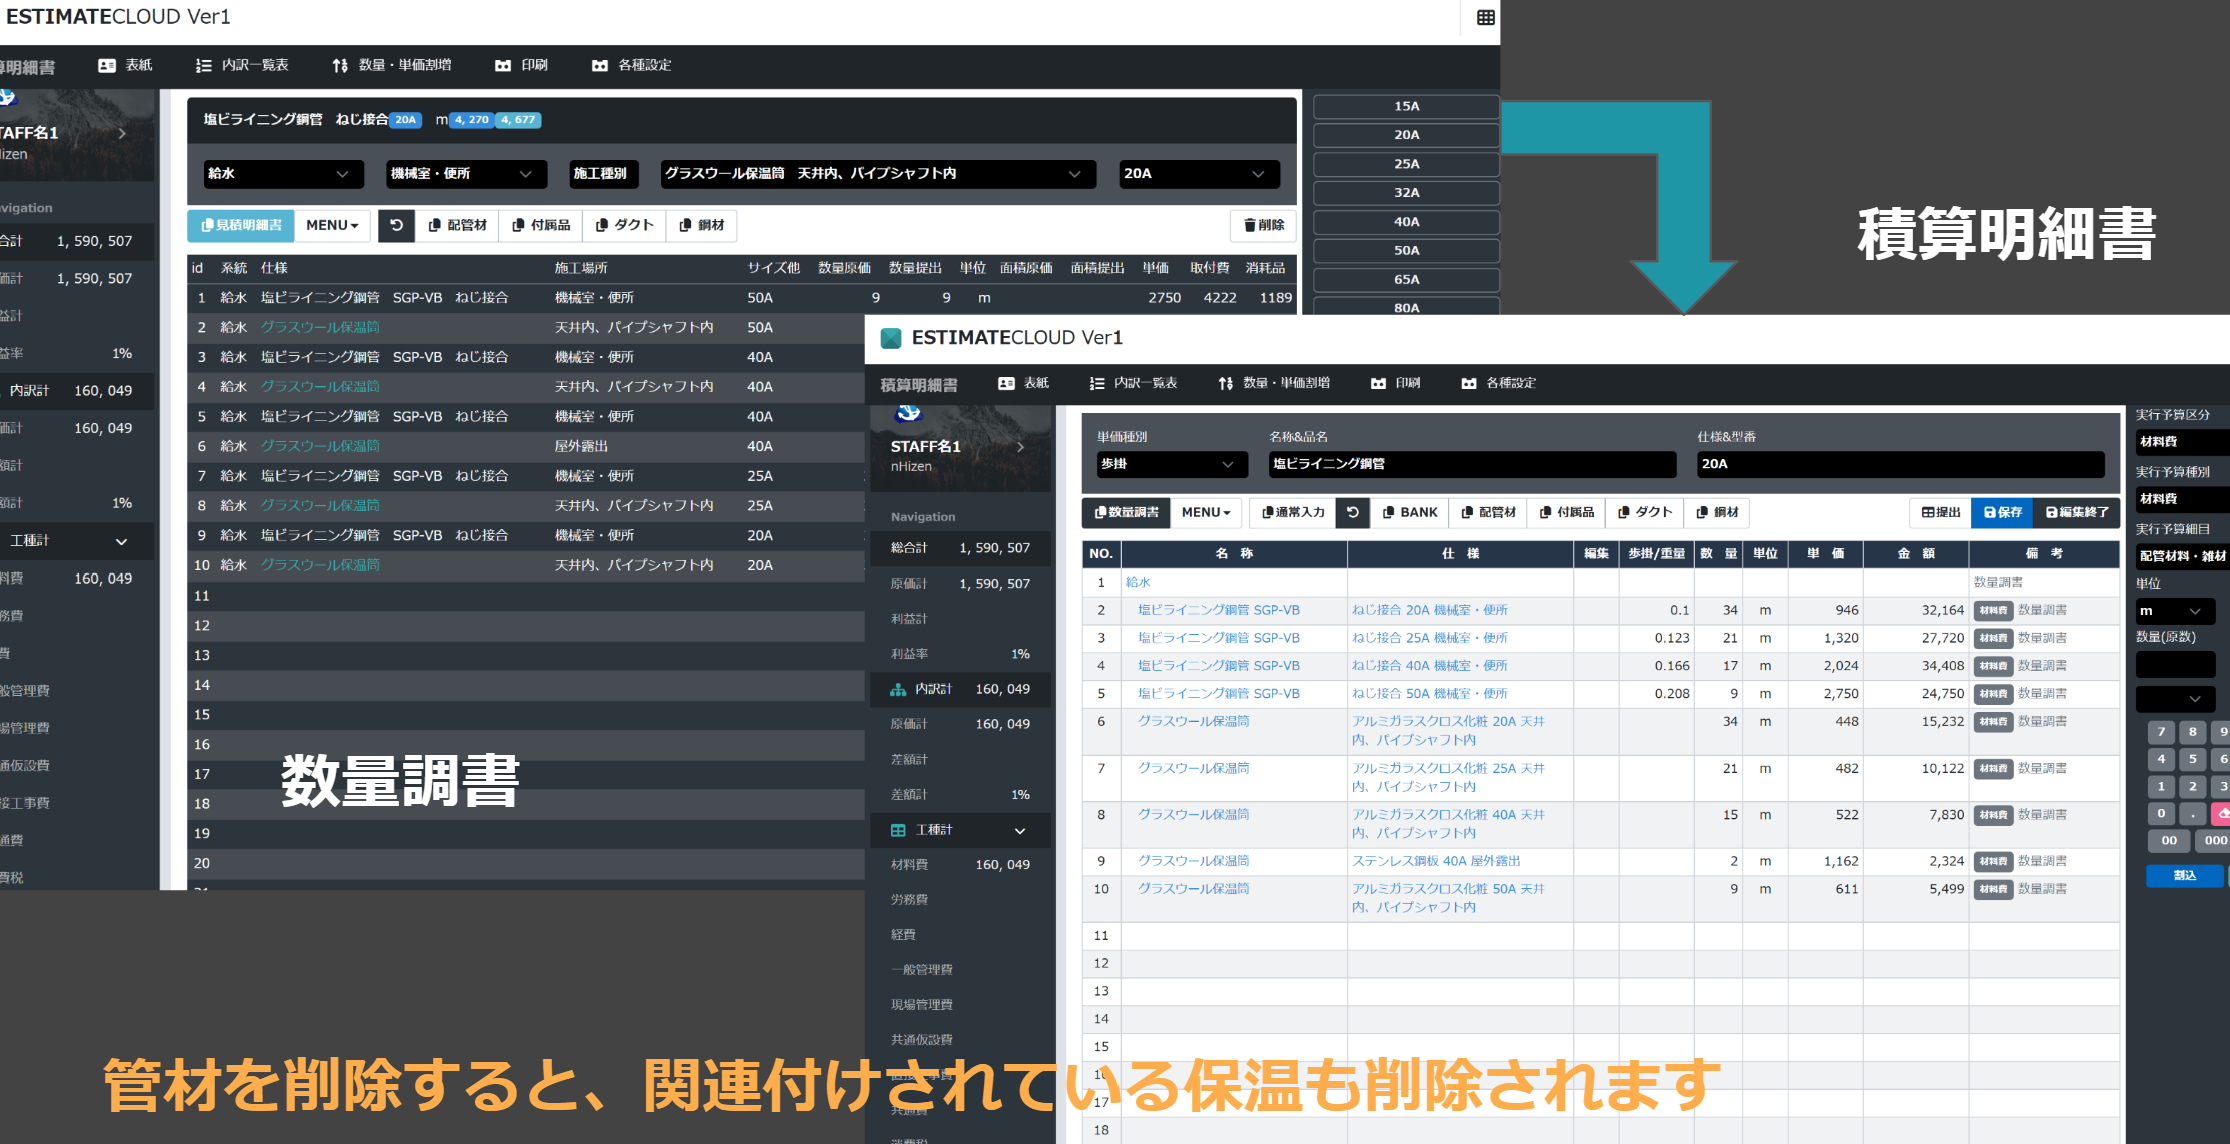Click keypad decimal point button
This screenshot has height=1144, width=2230.
[2192, 814]
